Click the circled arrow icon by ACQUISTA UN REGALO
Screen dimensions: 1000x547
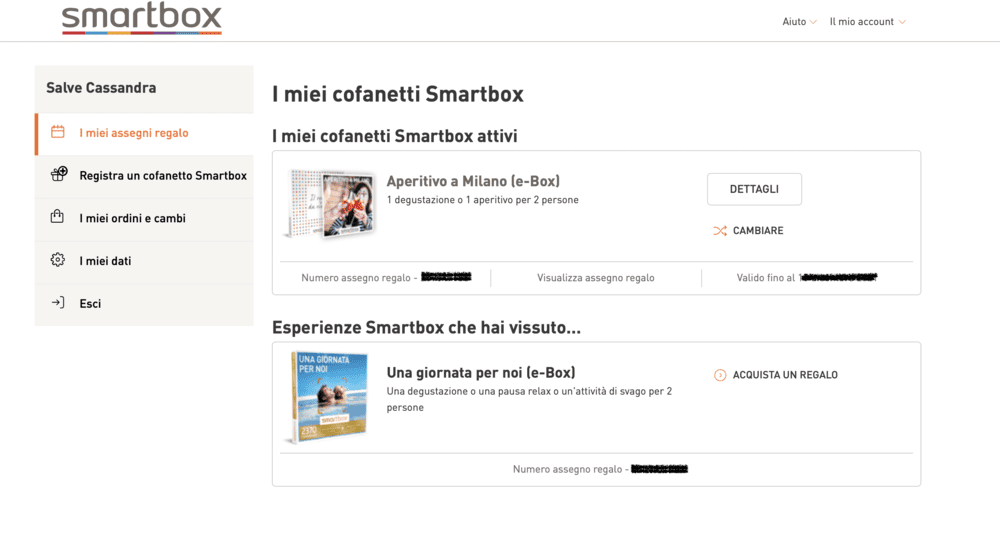[x=720, y=375]
